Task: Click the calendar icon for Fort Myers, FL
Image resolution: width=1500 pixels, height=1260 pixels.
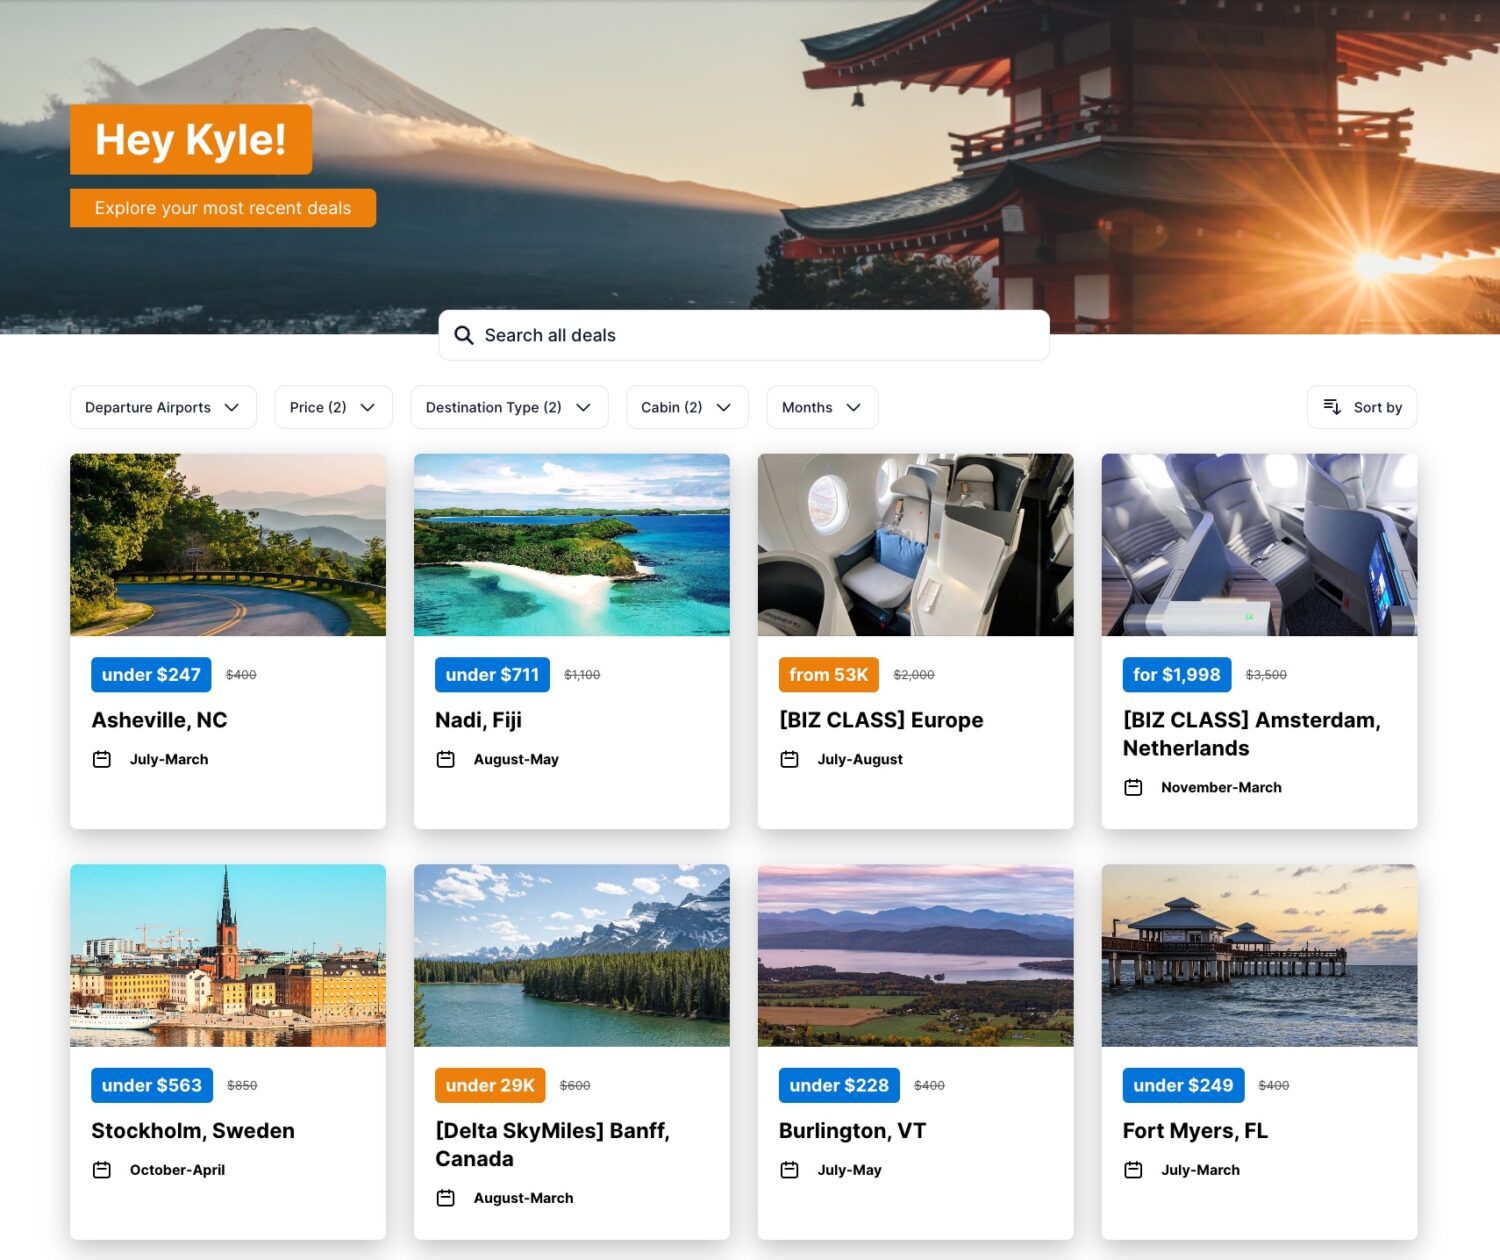Action: (x=1133, y=1169)
